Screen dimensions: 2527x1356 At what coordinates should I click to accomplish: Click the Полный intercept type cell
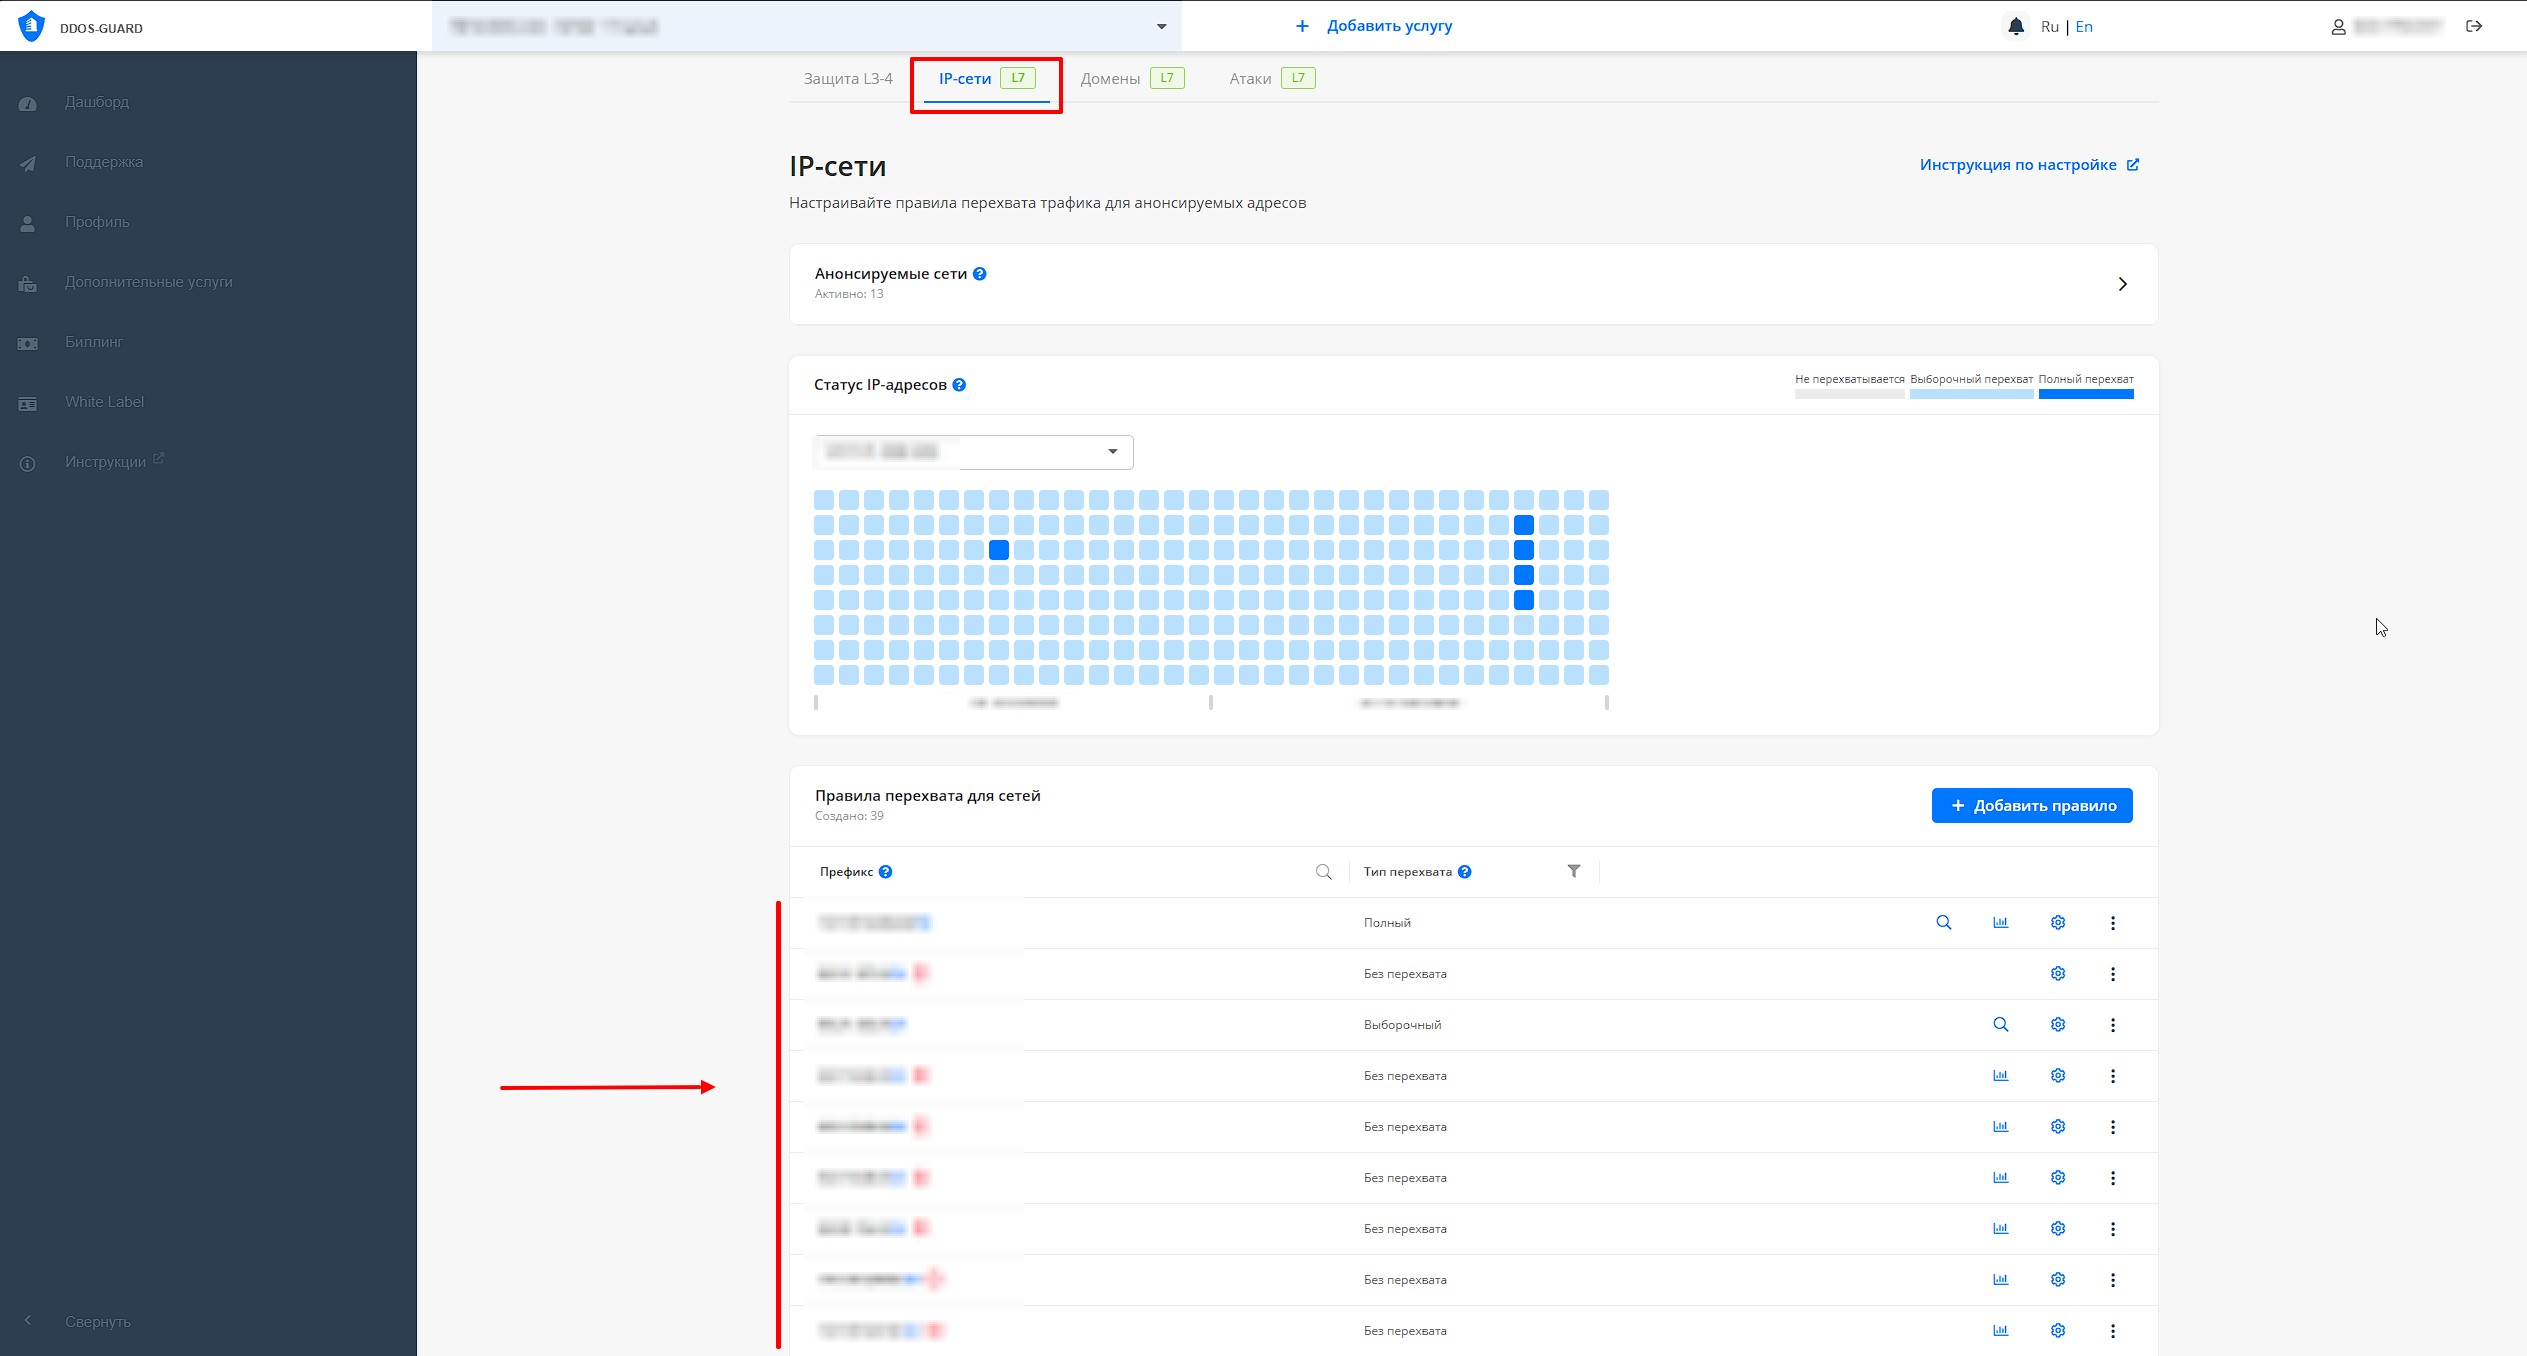tap(1387, 923)
